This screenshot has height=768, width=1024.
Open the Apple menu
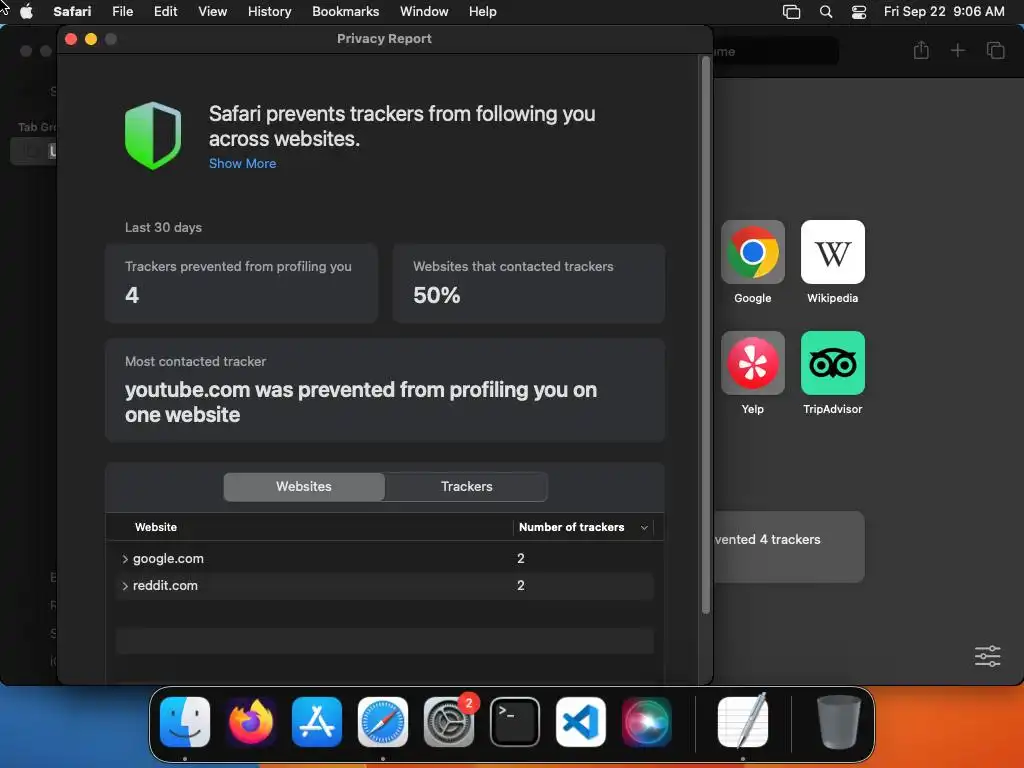pyautogui.click(x=26, y=11)
